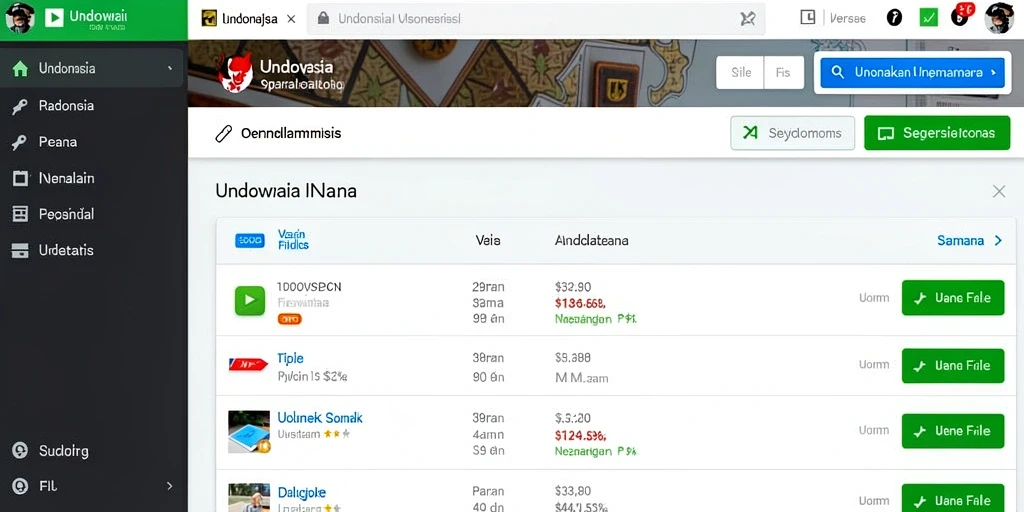Open the notifications icon with red badge
Image resolution: width=1024 pixels, height=512 pixels.
[x=962, y=15]
